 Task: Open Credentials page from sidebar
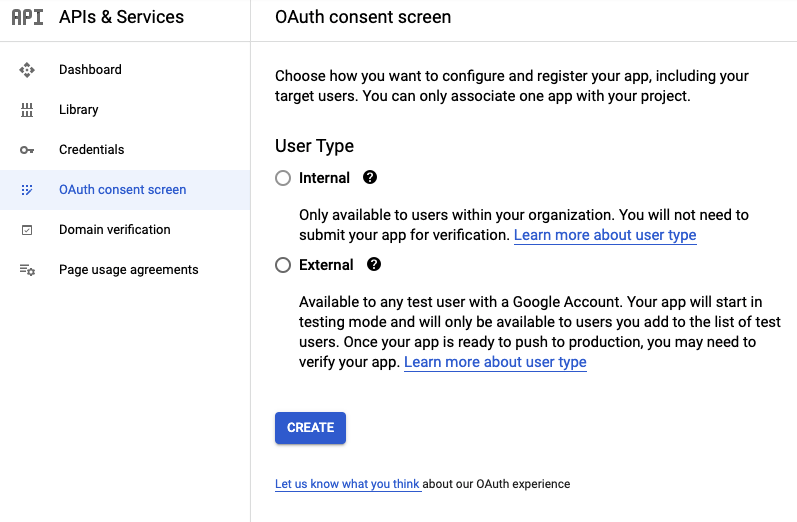(125, 150)
